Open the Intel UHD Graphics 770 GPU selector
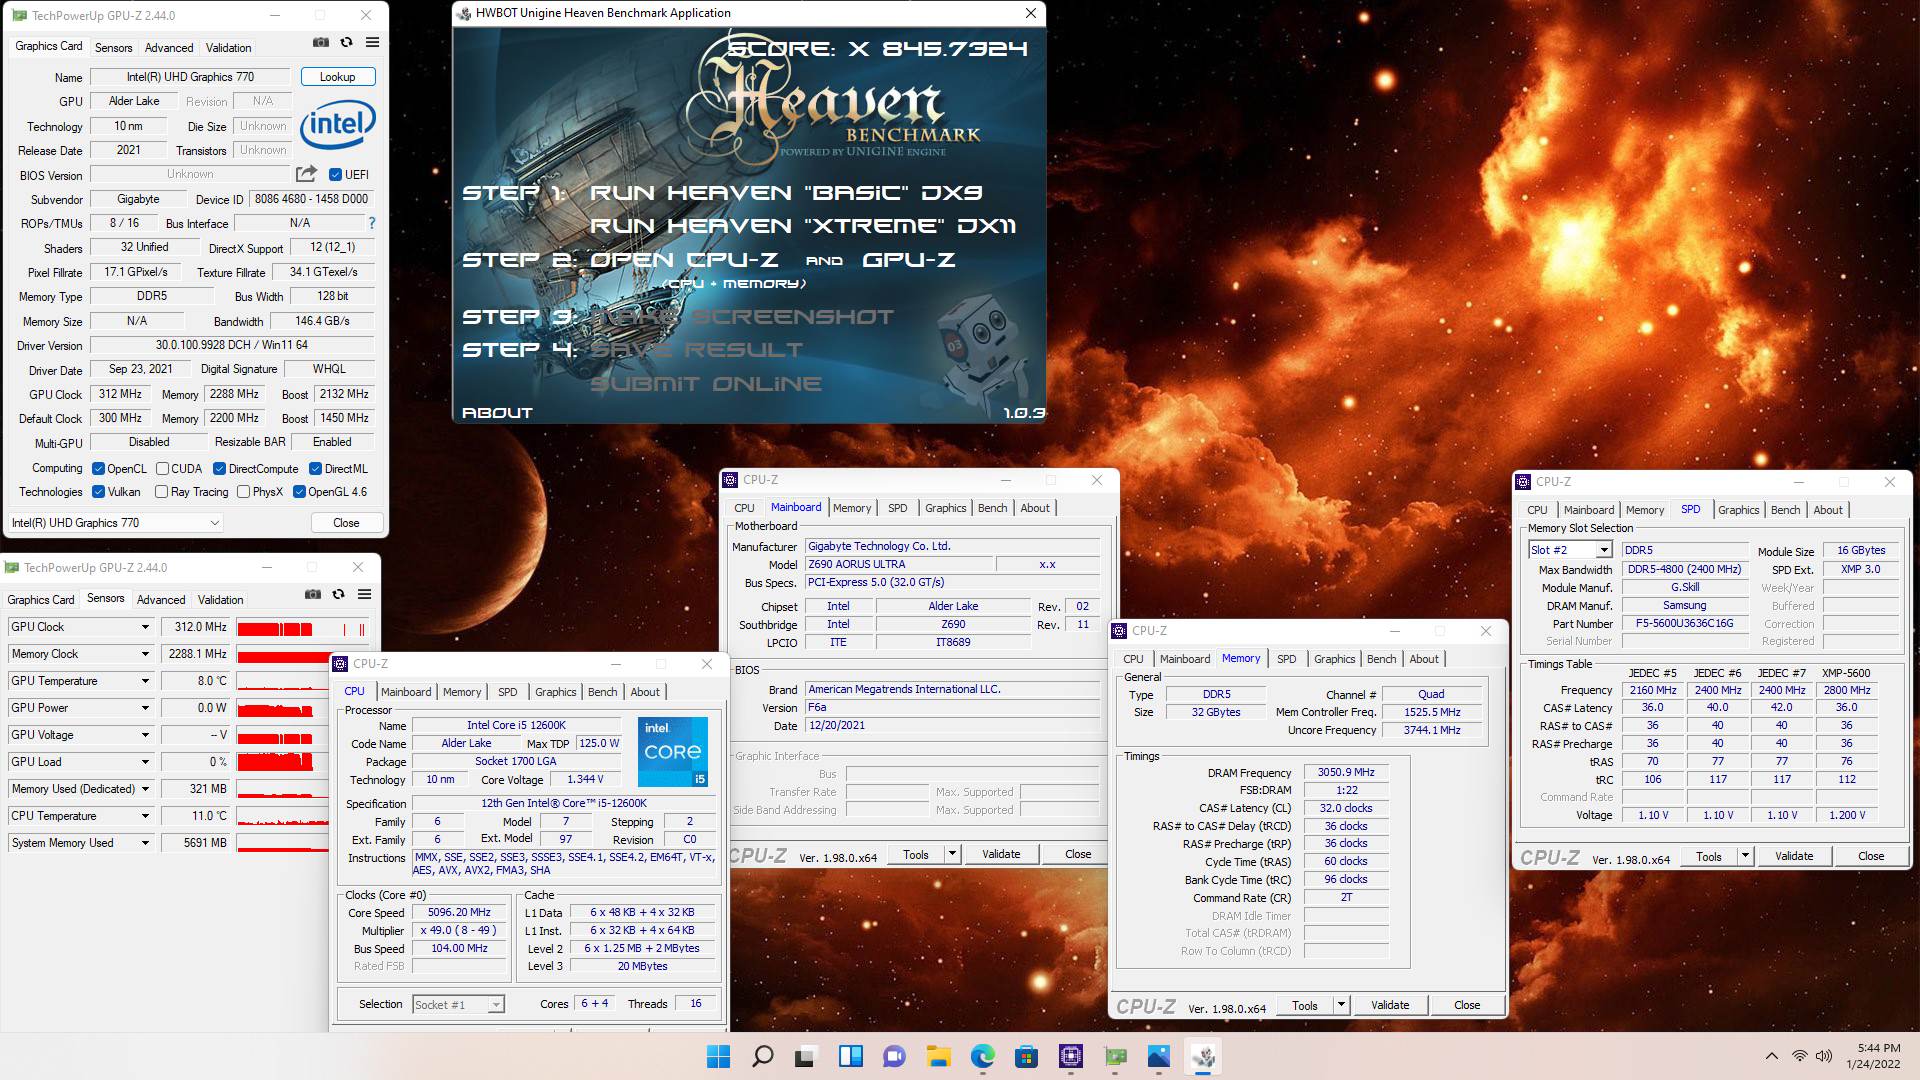Screen dimensions: 1920x1080 [x=115, y=522]
